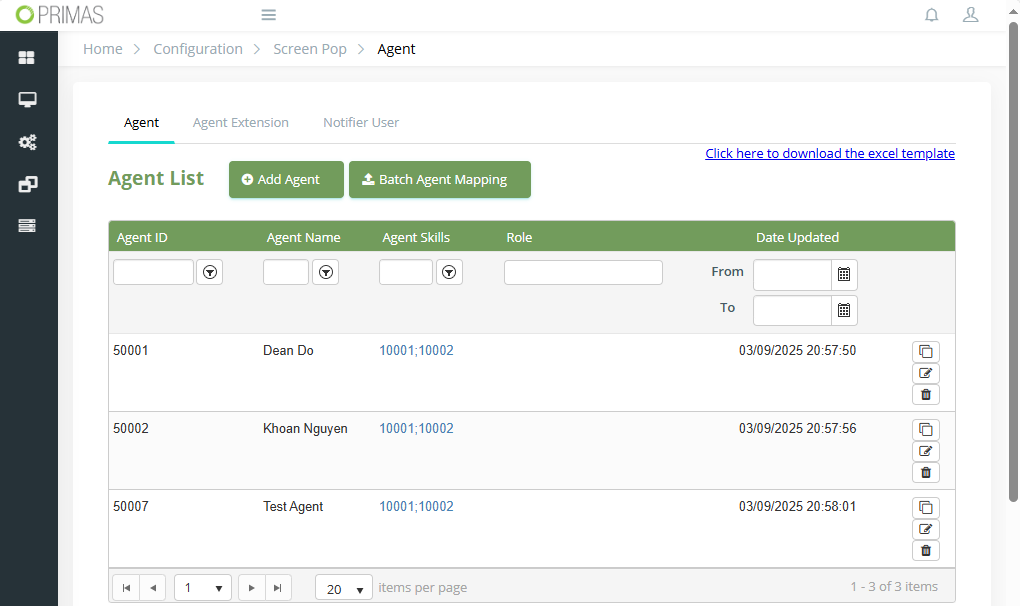This screenshot has height=606, width=1020.
Task: Click the edit icon for Khoan Nguyen
Action: tap(925, 451)
